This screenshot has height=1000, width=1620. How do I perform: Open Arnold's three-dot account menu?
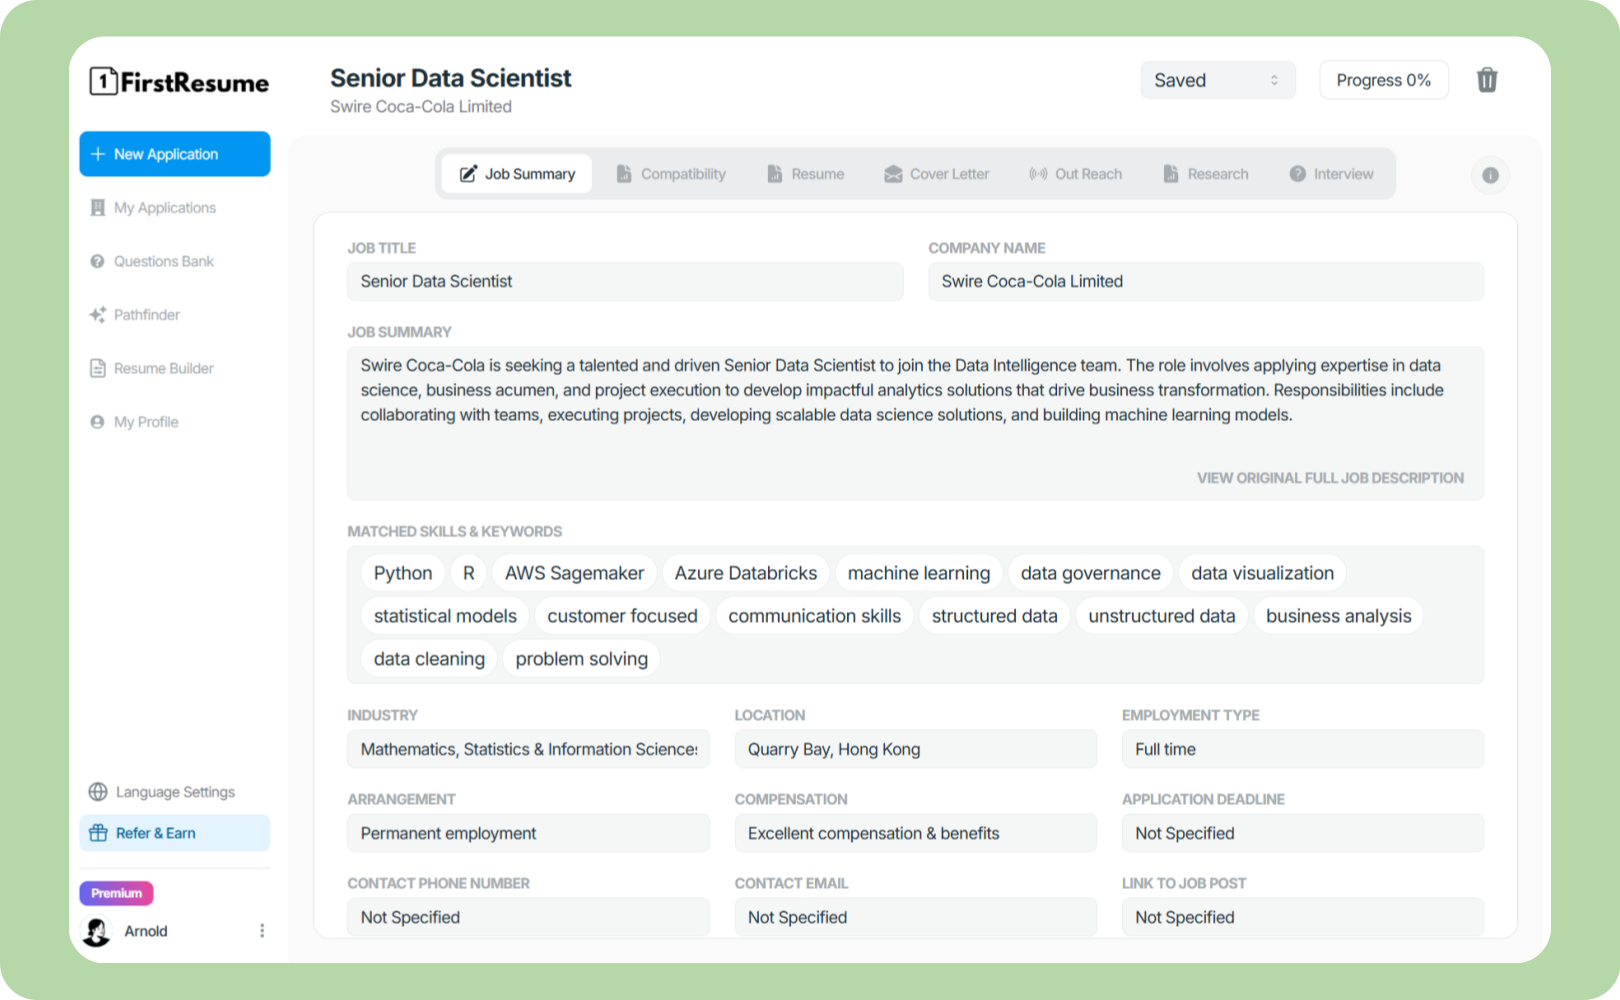[x=262, y=931]
